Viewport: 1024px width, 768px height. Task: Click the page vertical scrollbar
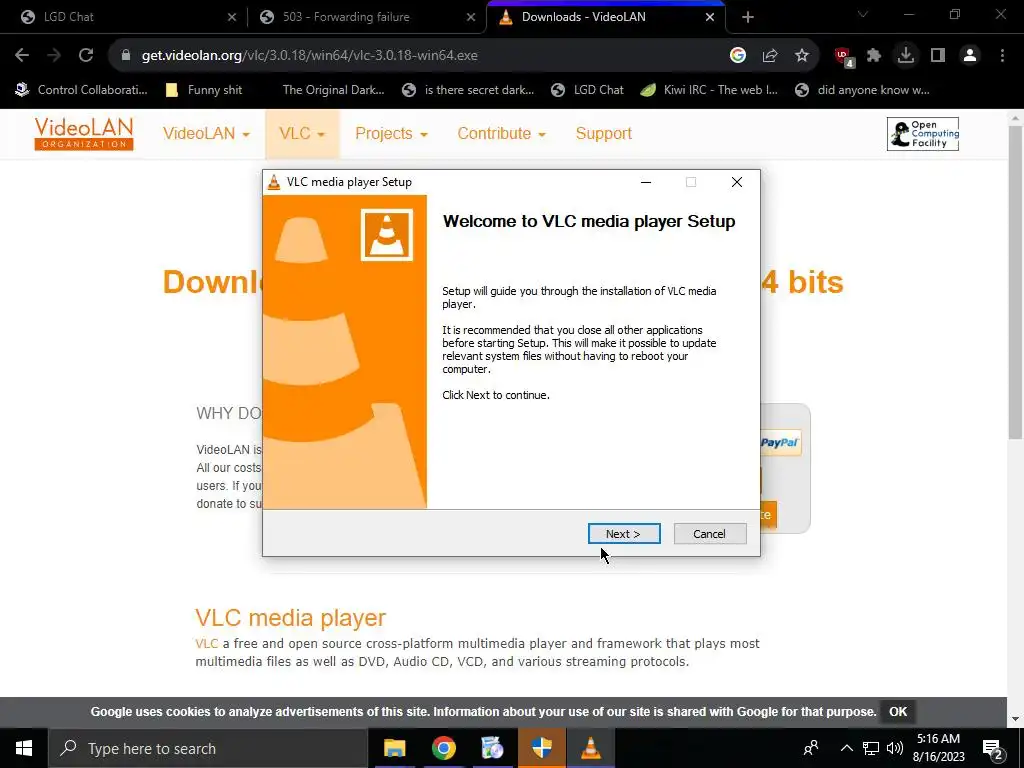point(1015,282)
